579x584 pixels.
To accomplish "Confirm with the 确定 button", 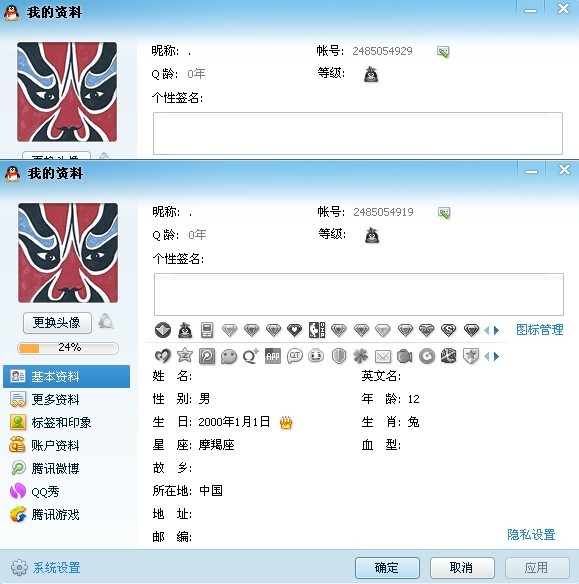I will 387,568.
